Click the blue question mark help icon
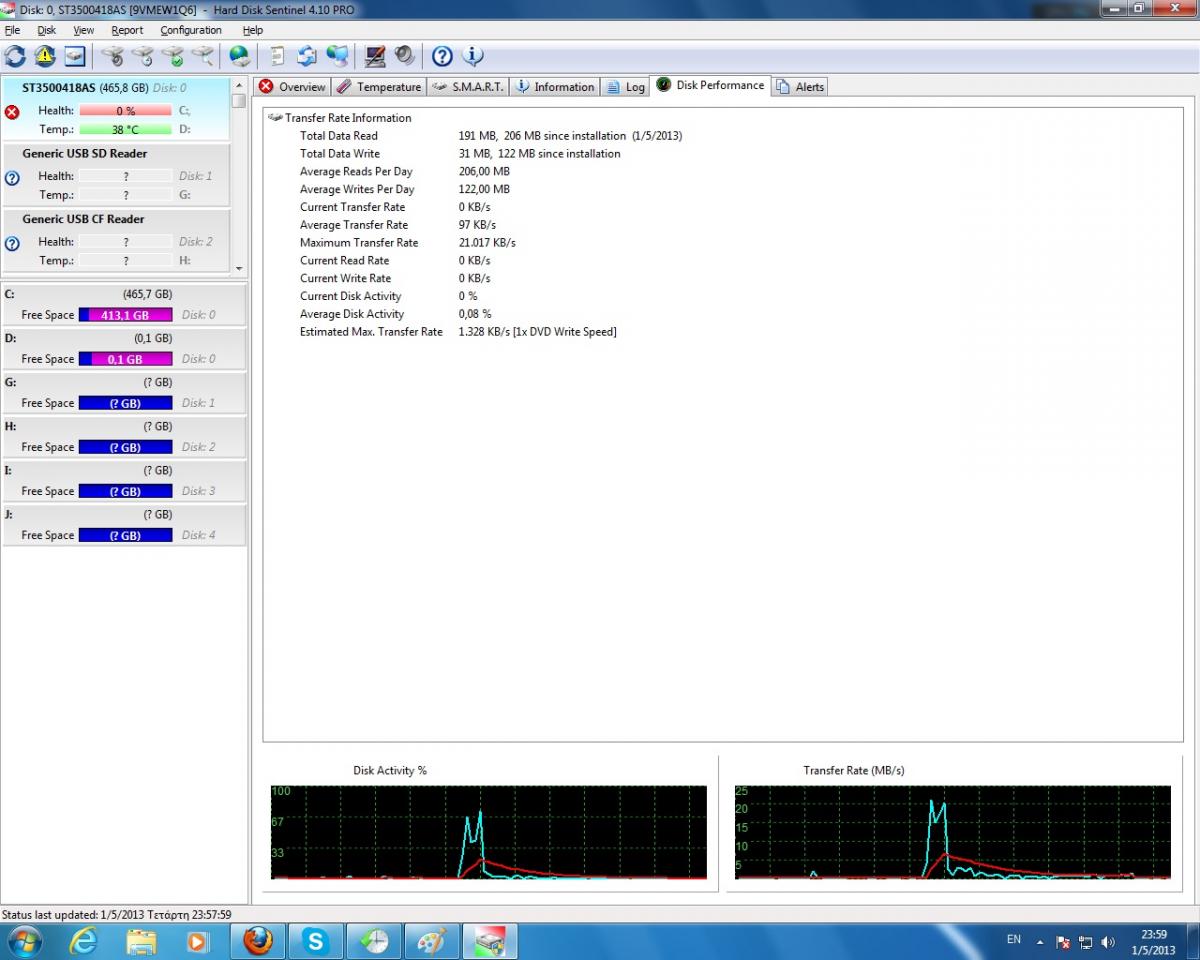This screenshot has height=960, width=1200. point(442,56)
